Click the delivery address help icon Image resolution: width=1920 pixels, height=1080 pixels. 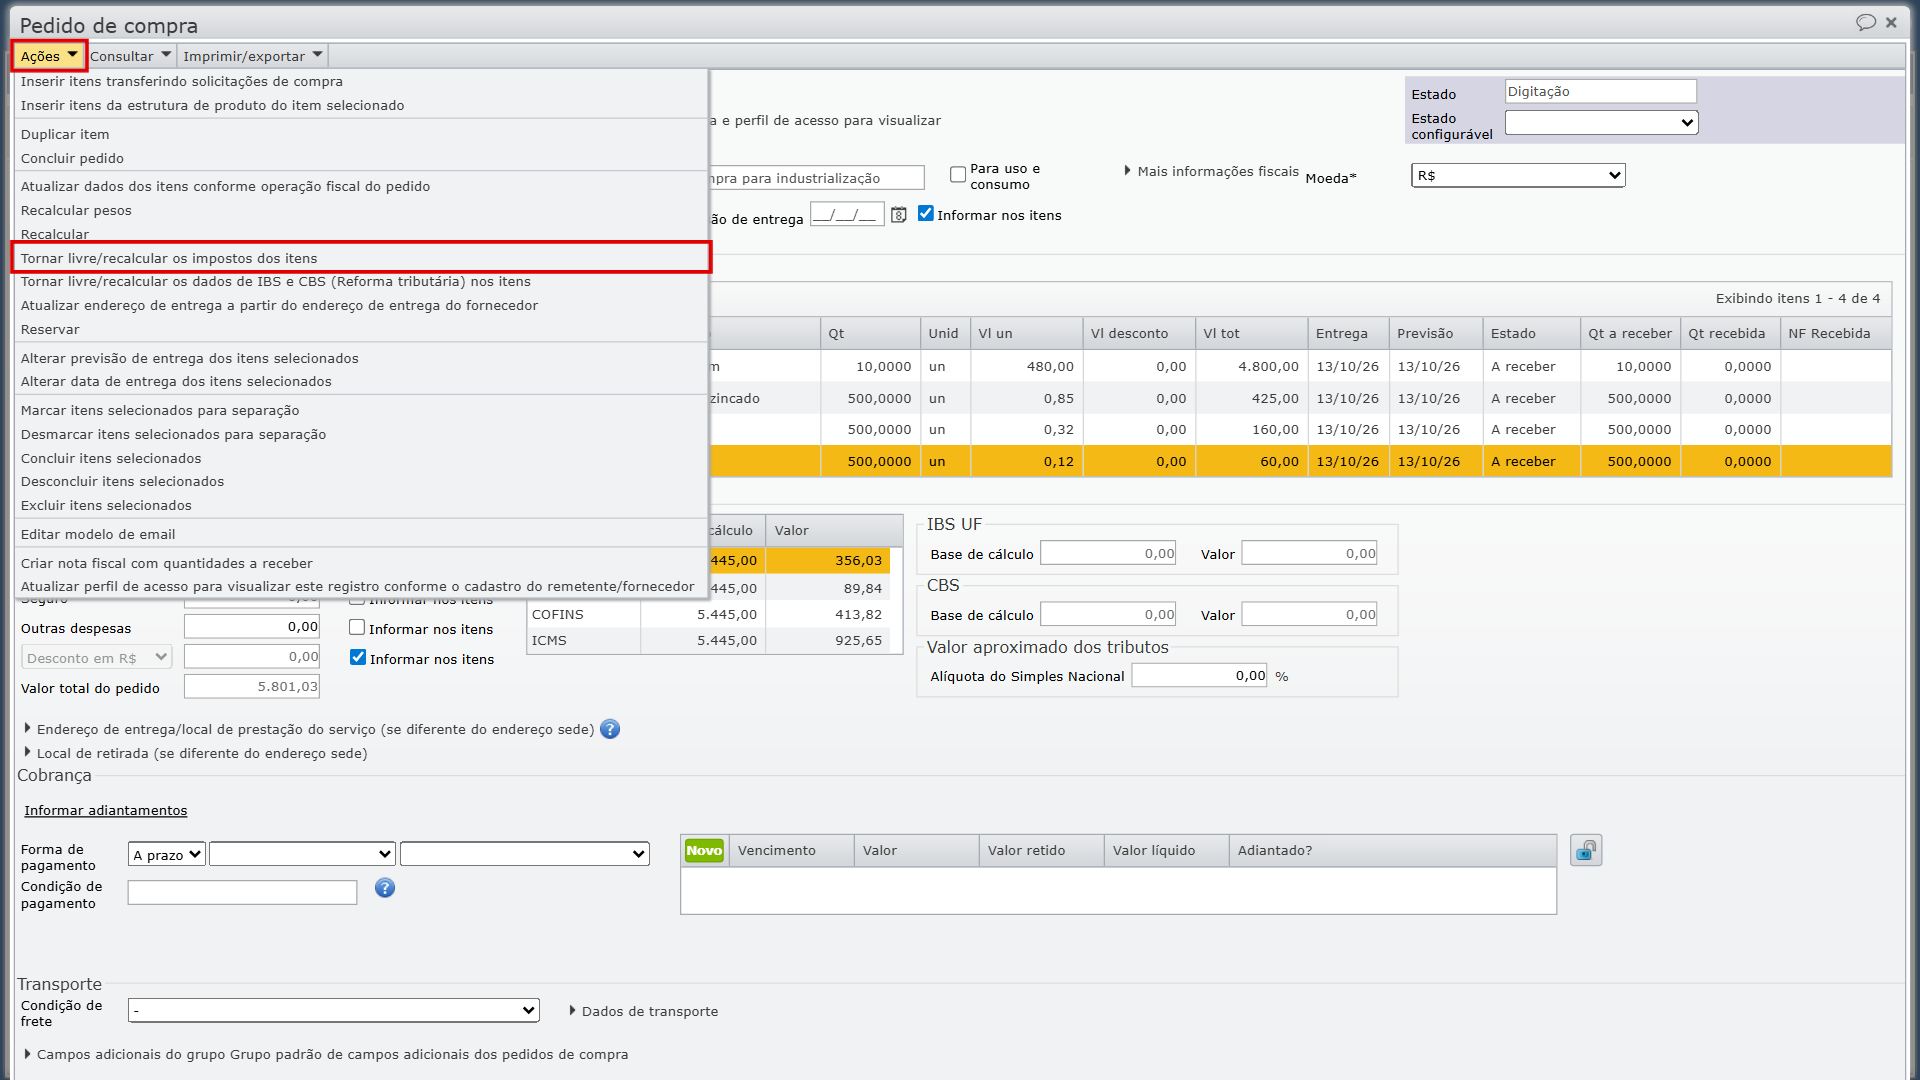(610, 729)
